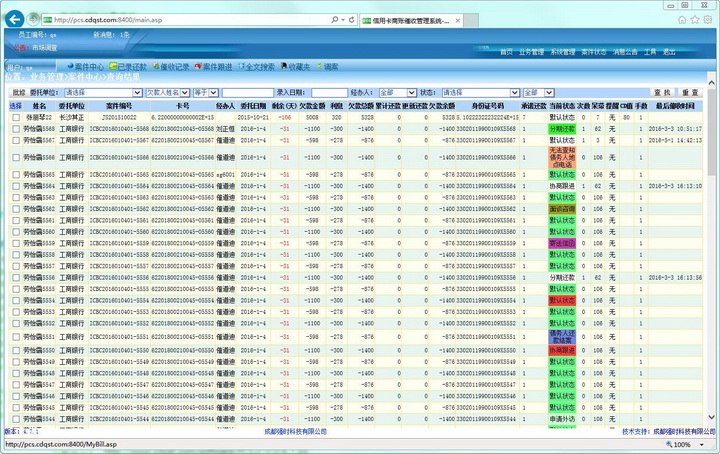This screenshot has height=454, width=720.
Task: Click the refresh icon in address bar
Action: (351, 20)
